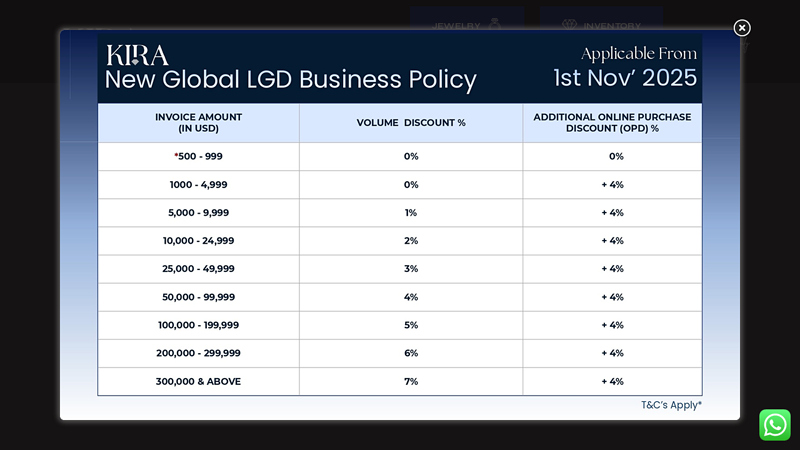Click the 7% volume discount cell

click(x=411, y=382)
